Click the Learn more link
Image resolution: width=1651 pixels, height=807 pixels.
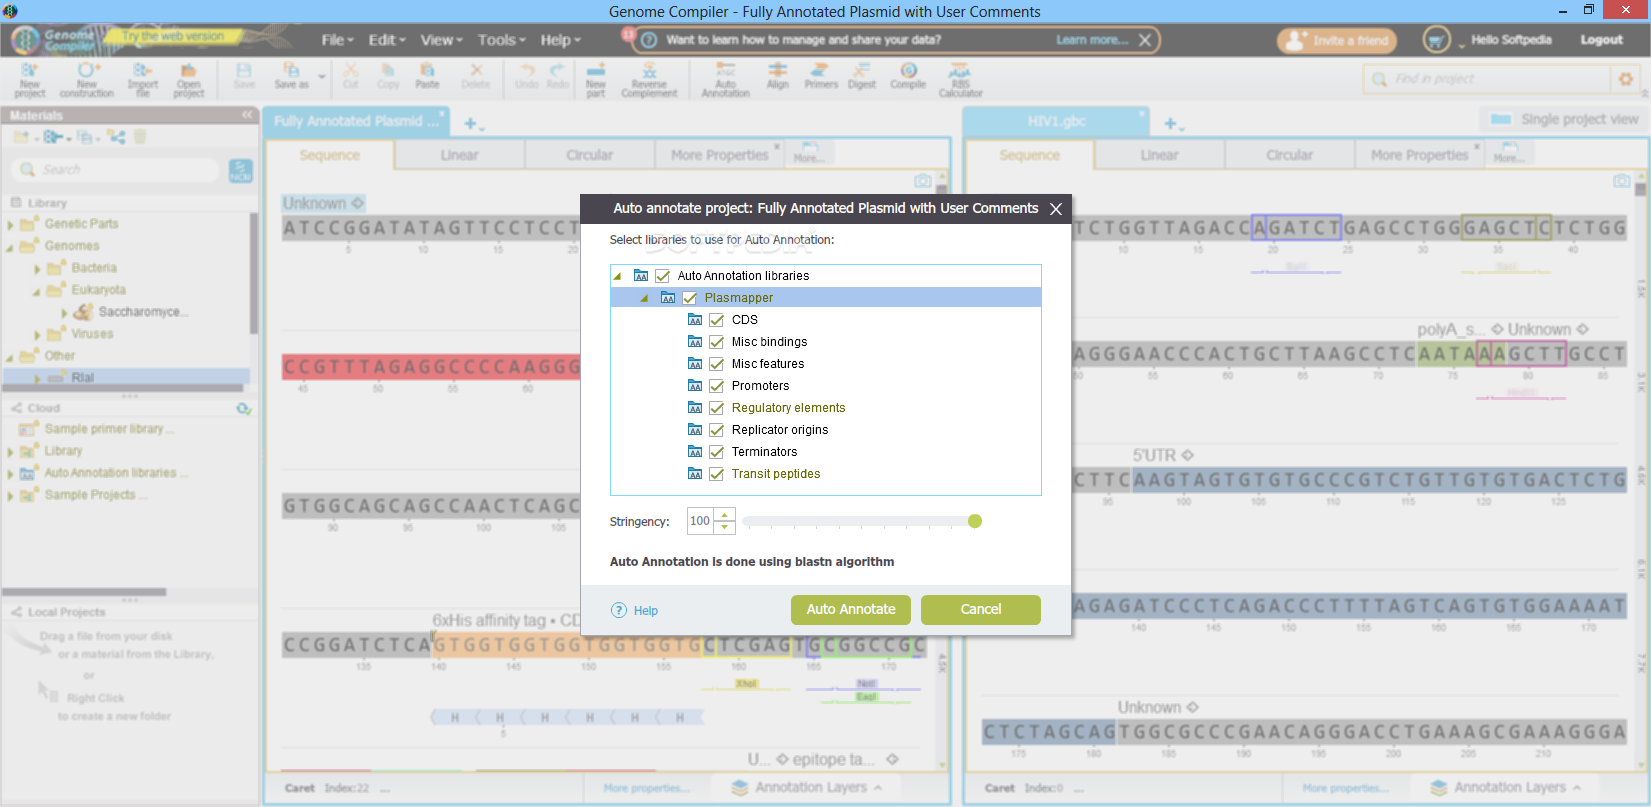point(1092,40)
